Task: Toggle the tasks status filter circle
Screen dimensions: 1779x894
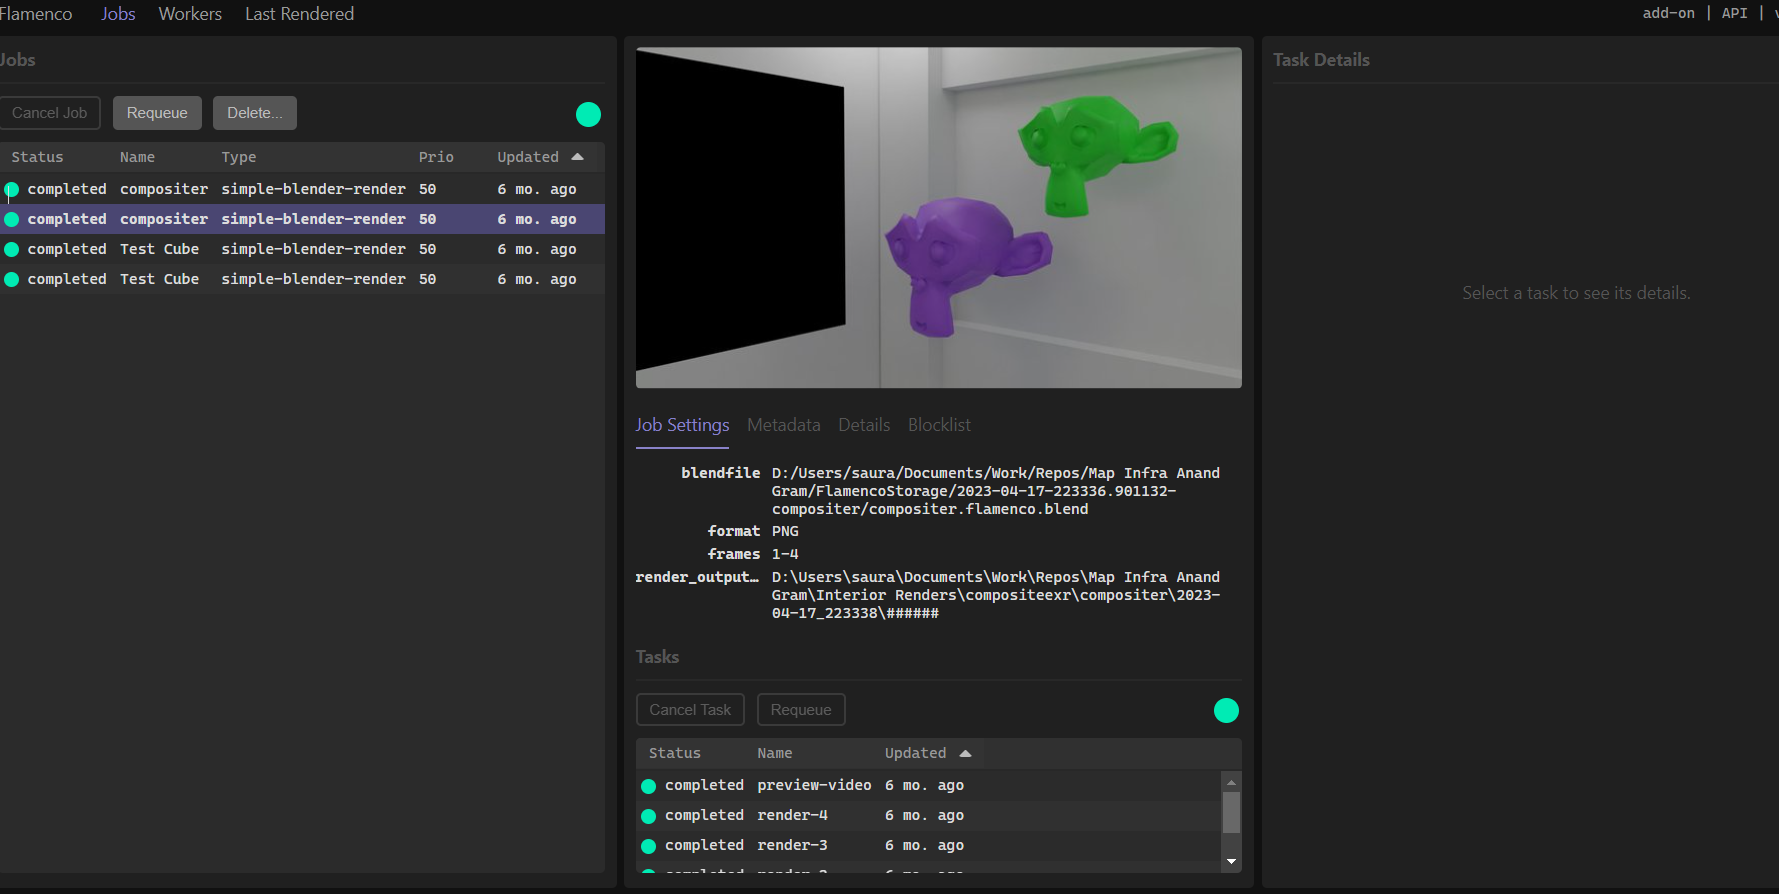Action: click(x=1226, y=710)
